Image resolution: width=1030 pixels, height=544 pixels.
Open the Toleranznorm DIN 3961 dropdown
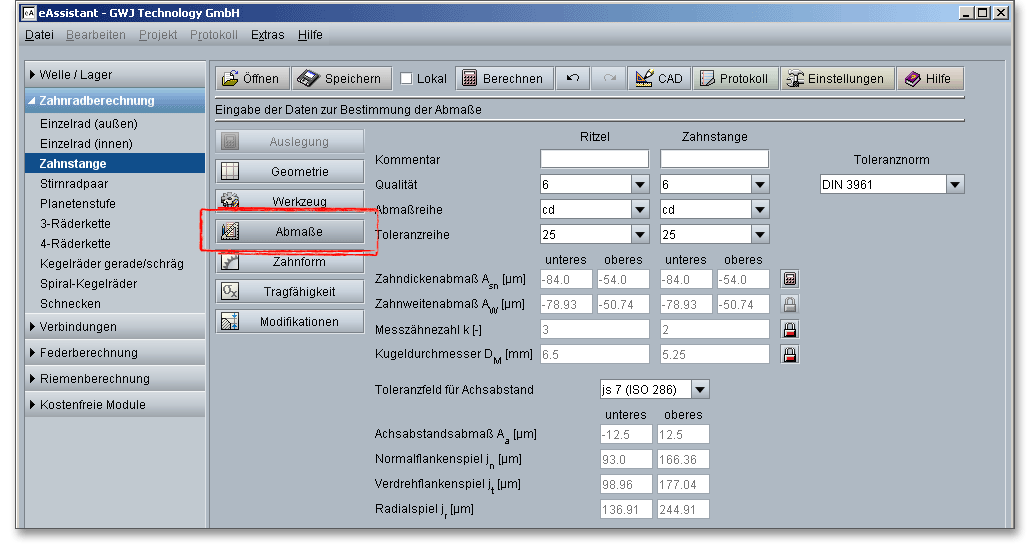pos(954,184)
